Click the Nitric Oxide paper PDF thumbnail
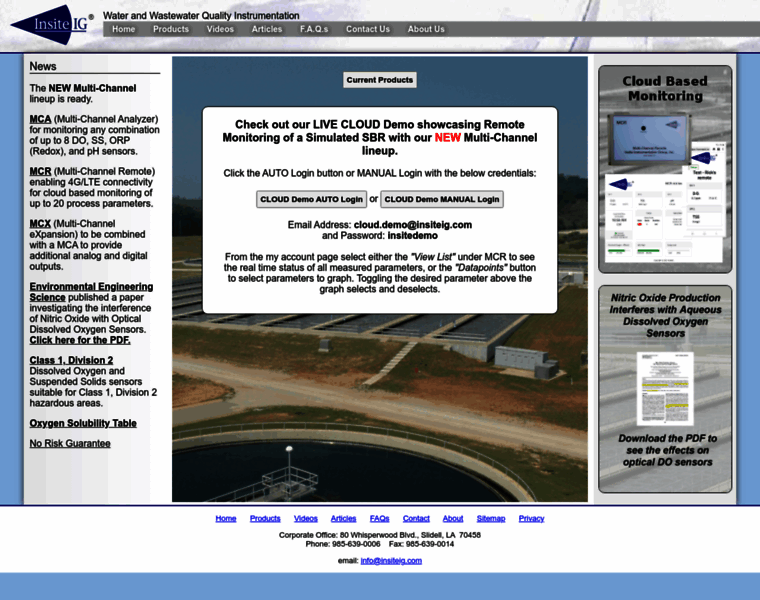 pyautogui.click(x=665, y=389)
